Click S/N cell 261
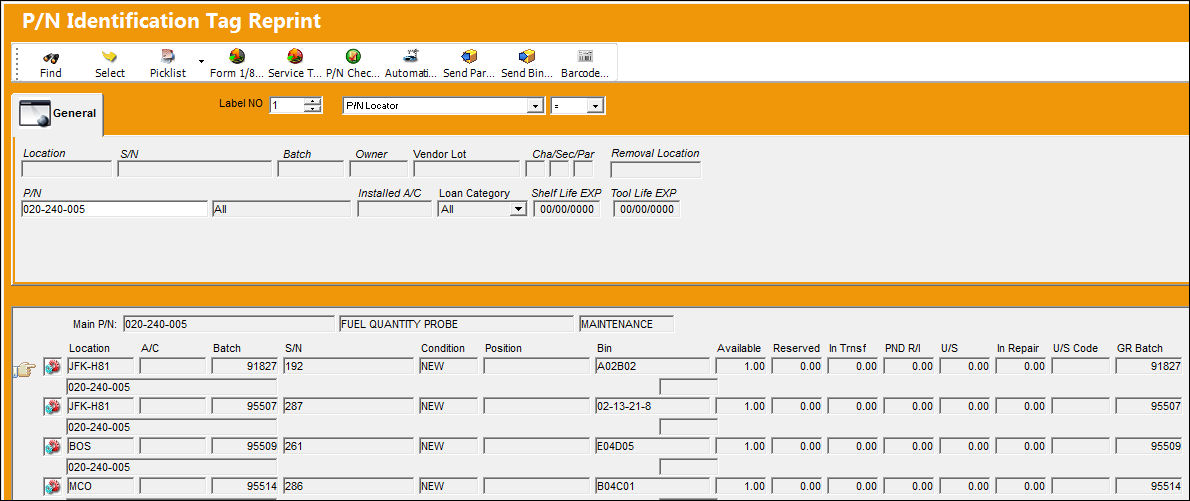1190x501 pixels. point(348,446)
